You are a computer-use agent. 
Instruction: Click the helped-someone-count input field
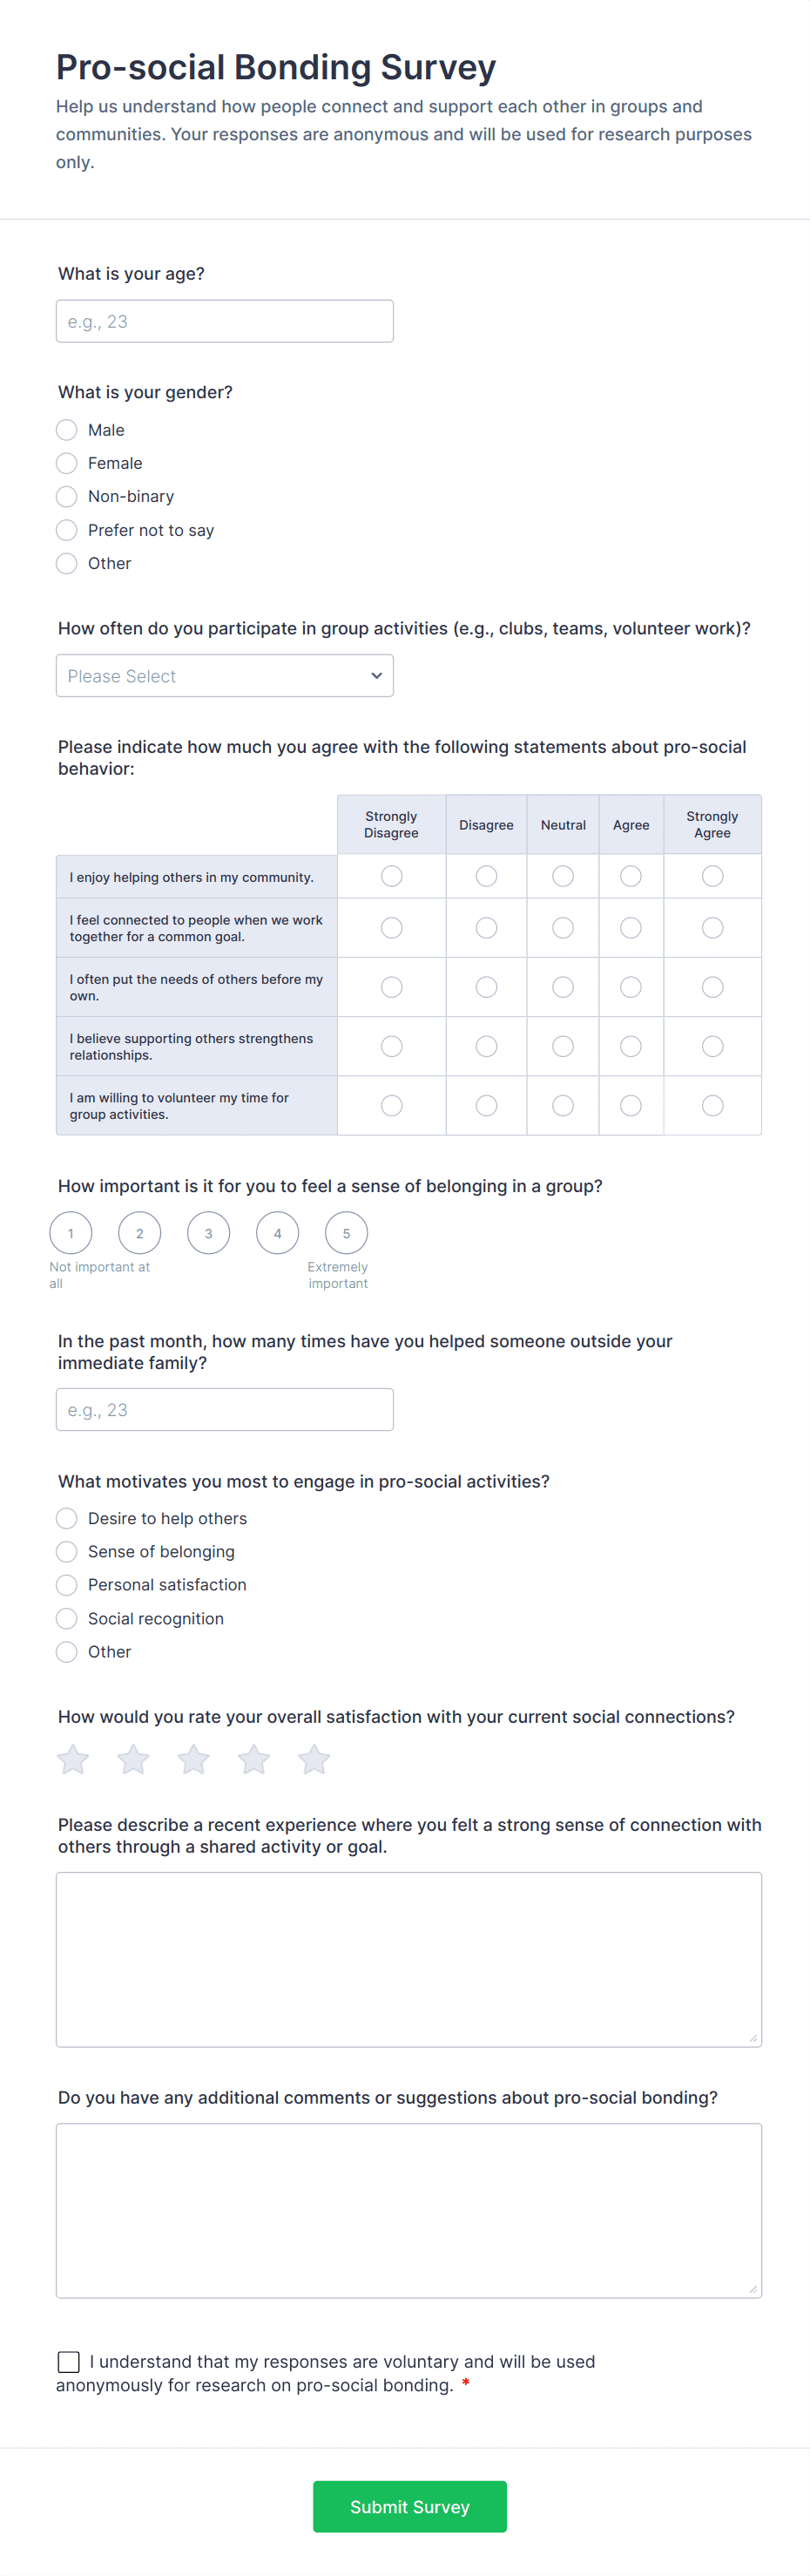[x=224, y=1409]
